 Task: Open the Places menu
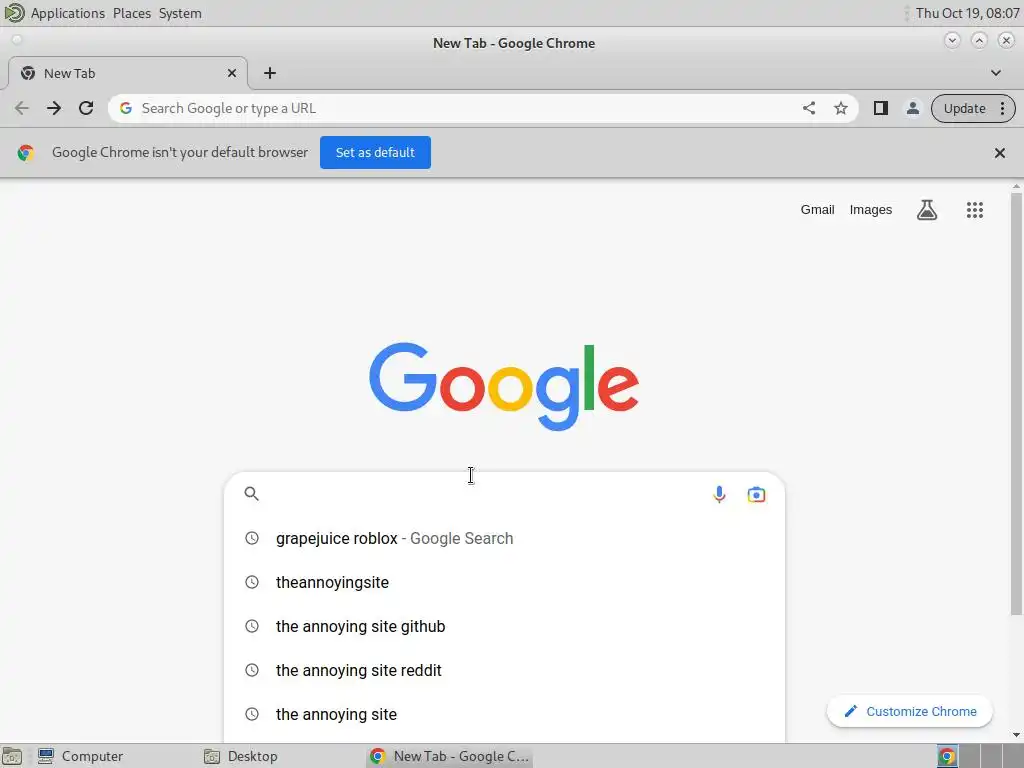[132, 13]
